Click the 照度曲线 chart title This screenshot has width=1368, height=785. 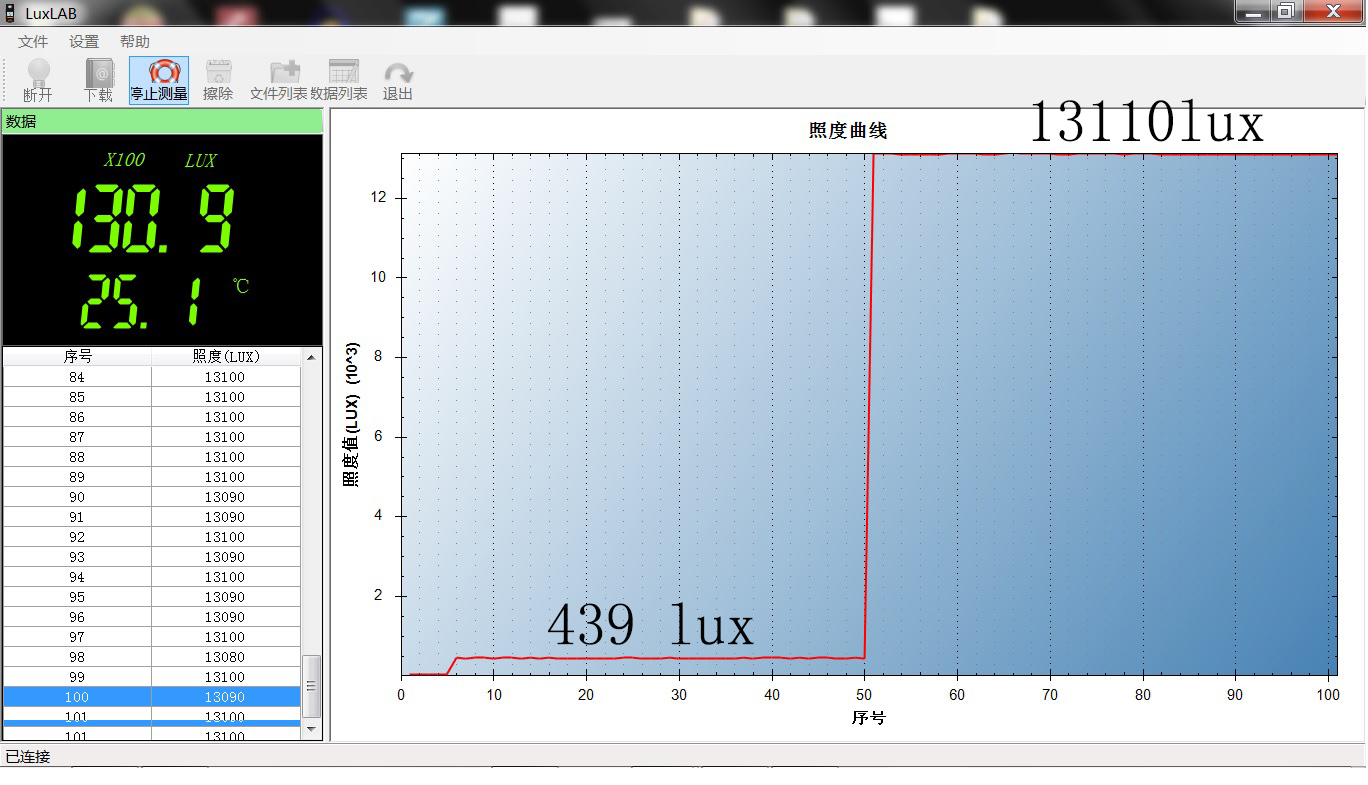tap(848, 130)
